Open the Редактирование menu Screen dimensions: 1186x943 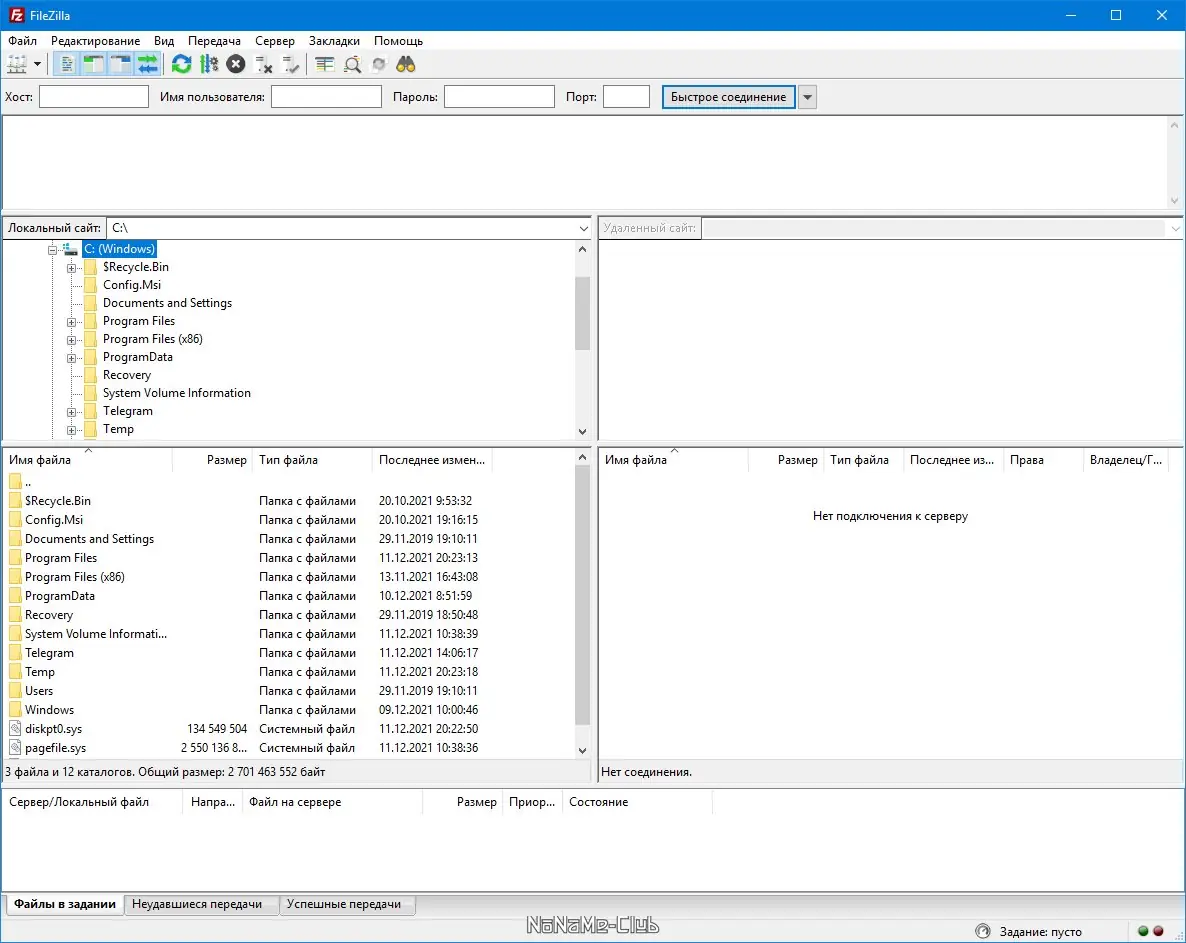point(95,41)
